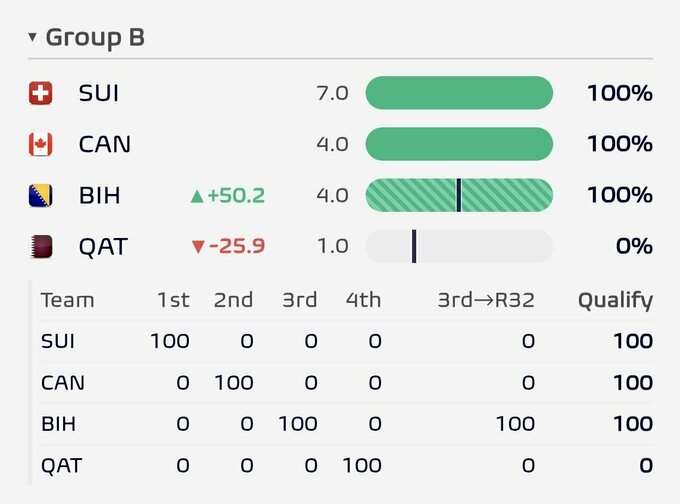The width and height of the screenshot is (680, 504).
Task: Click the Canada flag icon
Action: click(x=41, y=144)
